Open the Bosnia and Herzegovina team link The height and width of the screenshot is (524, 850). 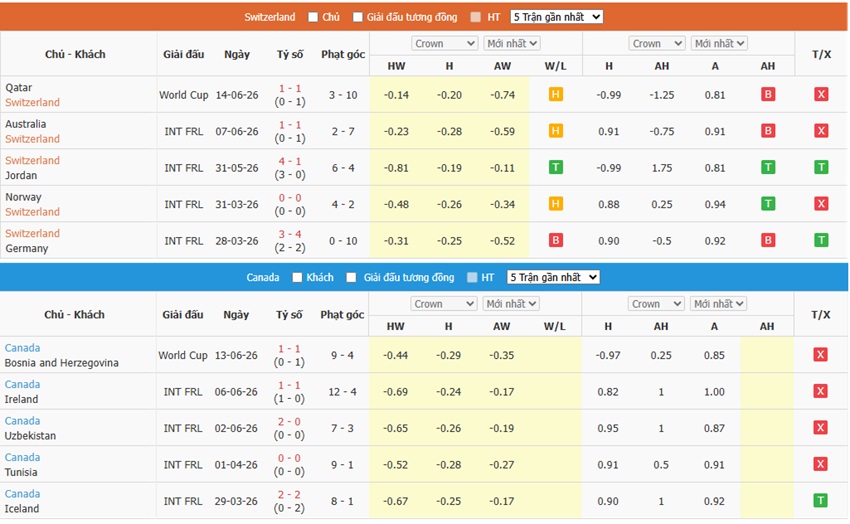click(x=61, y=363)
